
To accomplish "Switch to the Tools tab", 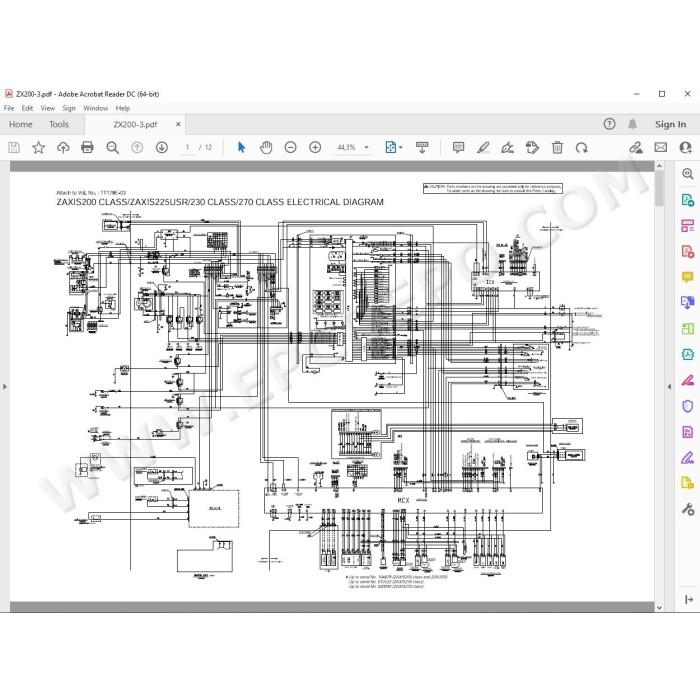I will (x=59, y=124).
